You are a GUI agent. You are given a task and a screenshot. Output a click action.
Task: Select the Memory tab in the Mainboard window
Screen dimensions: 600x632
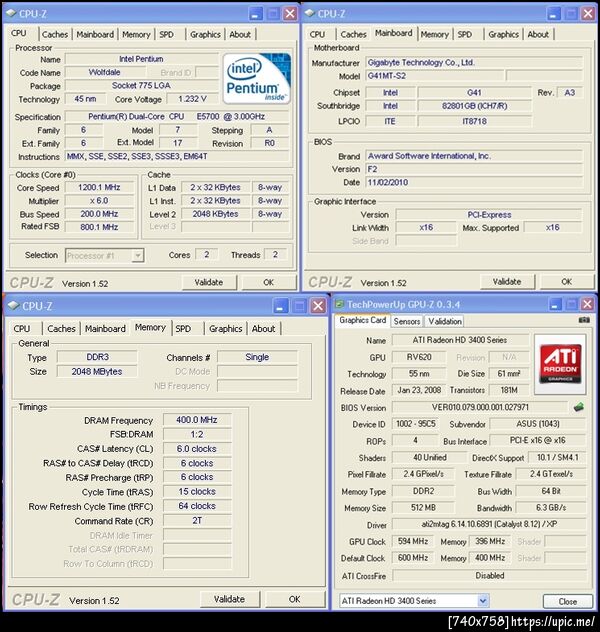point(434,35)
